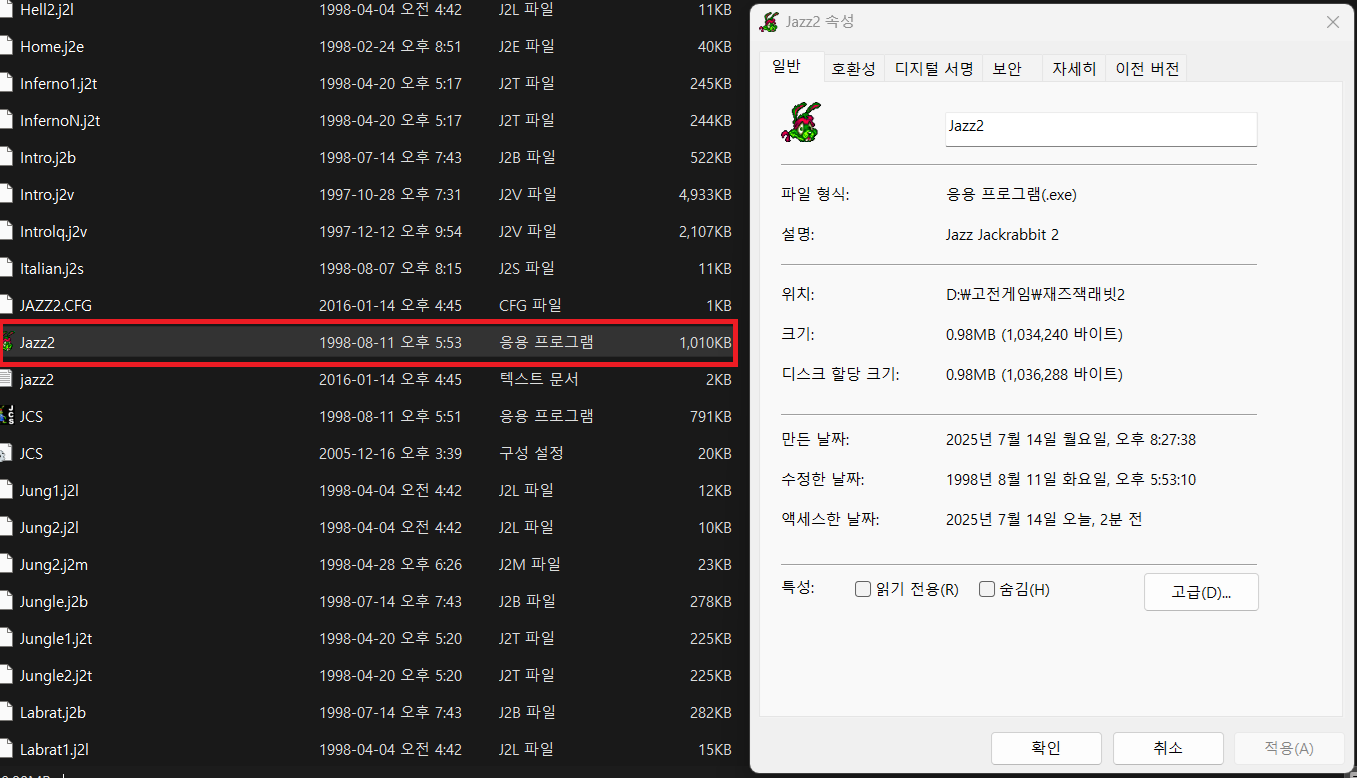The width and height of the screenshot is (1357, 778).
Task: Click the Jungle1.j2t file icon
Action: click(8, 638)
